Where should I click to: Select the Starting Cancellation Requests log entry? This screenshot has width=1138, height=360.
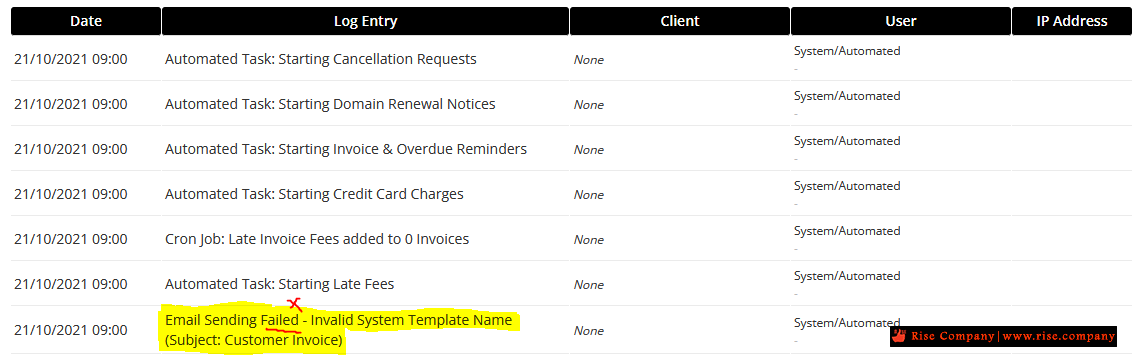[x=321, y=59]
